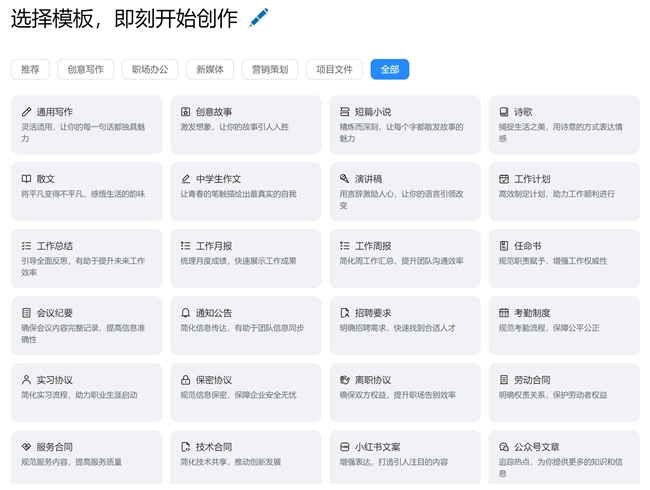Click the 实习协议 person icon
650x490 pixels.
(26, 380)
